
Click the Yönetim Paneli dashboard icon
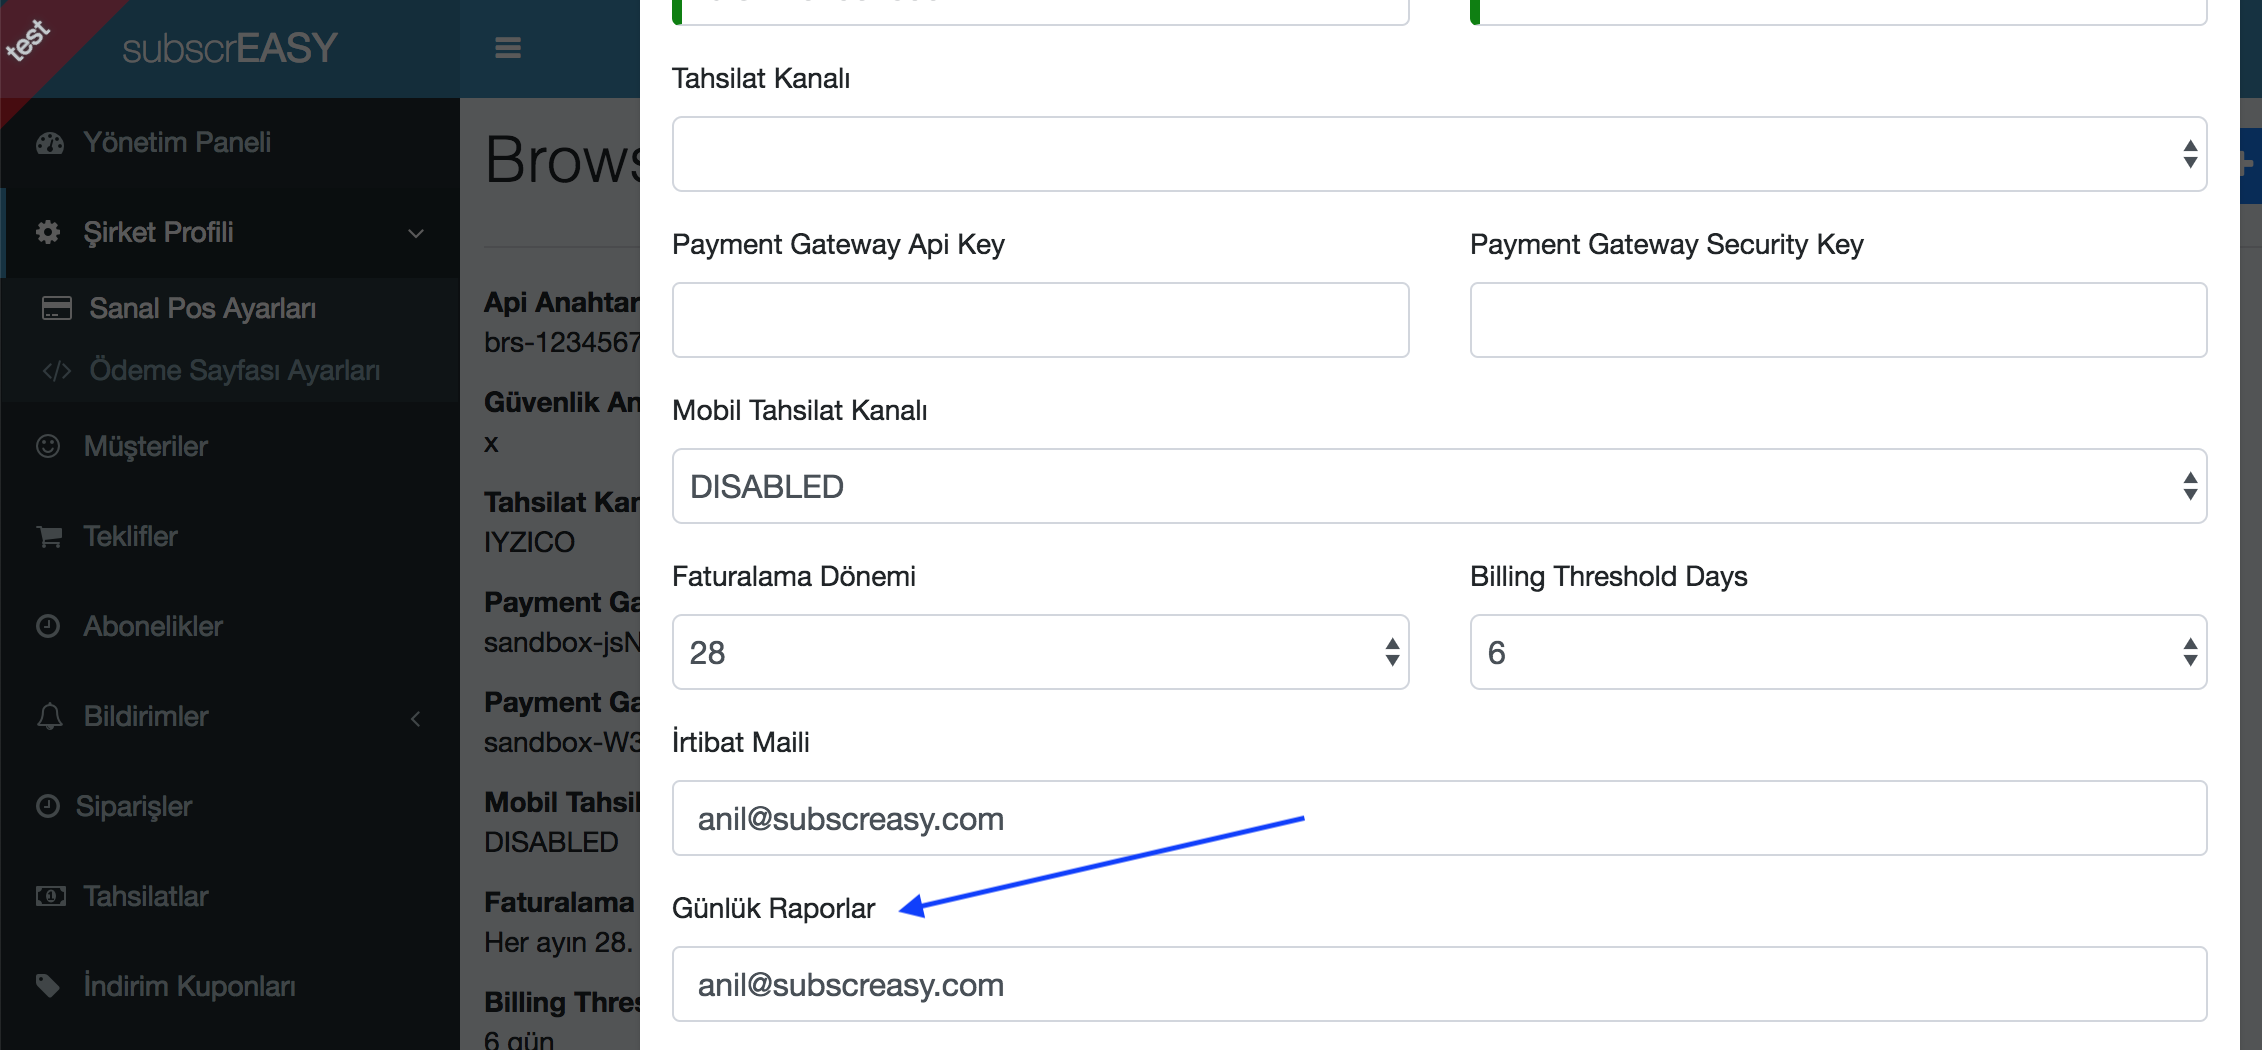tap(49, 143)
